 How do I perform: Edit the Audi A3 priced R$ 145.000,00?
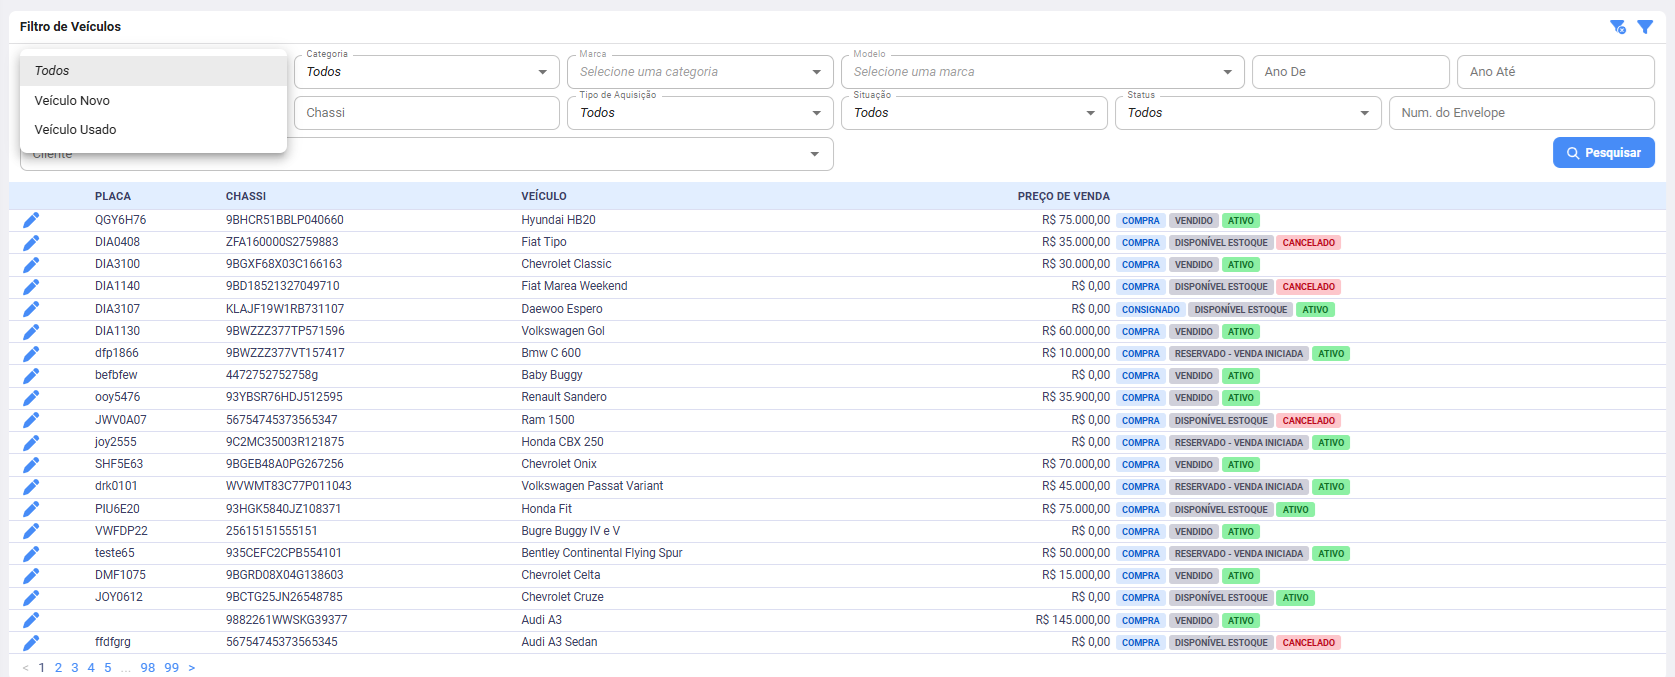pos(31,620)
